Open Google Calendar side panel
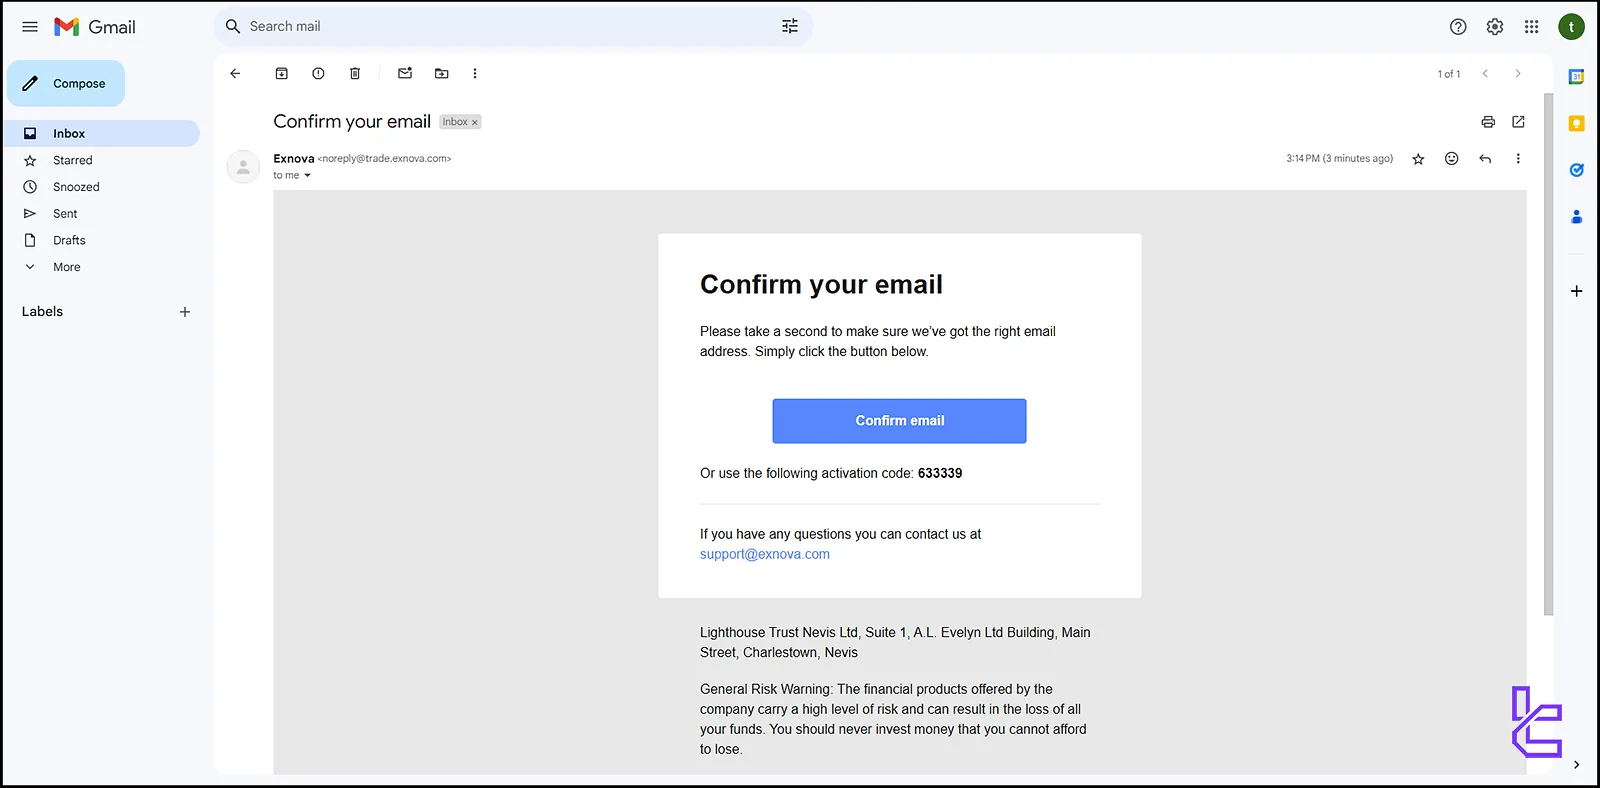The height and width of the screenshot is (788, 1600). pos(1576,77)
